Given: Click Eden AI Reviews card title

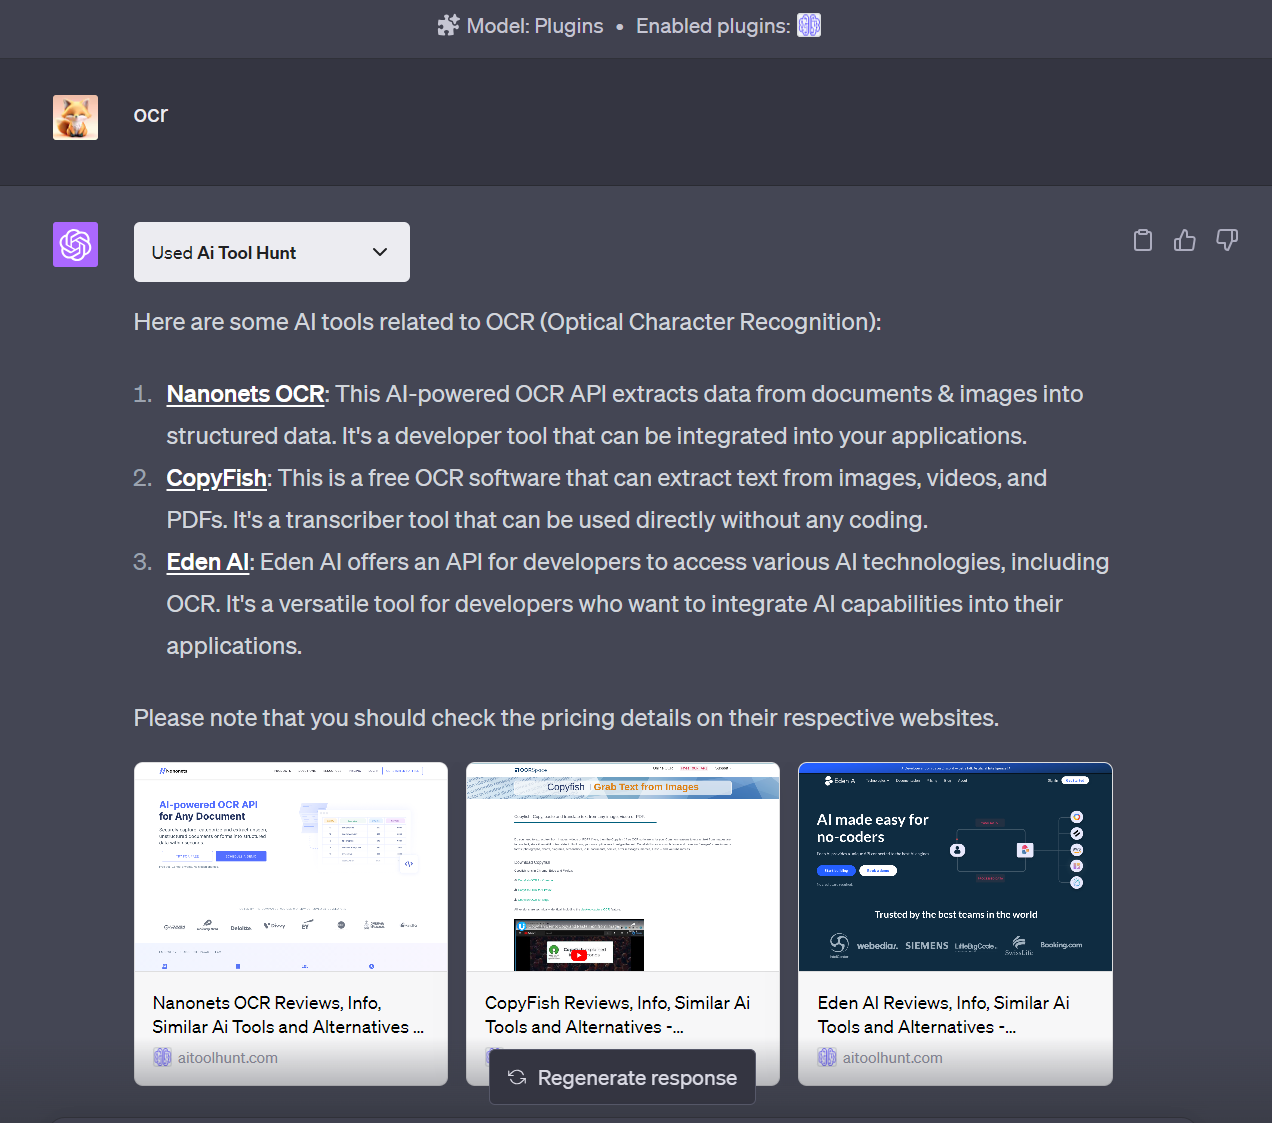Looking at the screenshot, I should [x=943, y=1015].
